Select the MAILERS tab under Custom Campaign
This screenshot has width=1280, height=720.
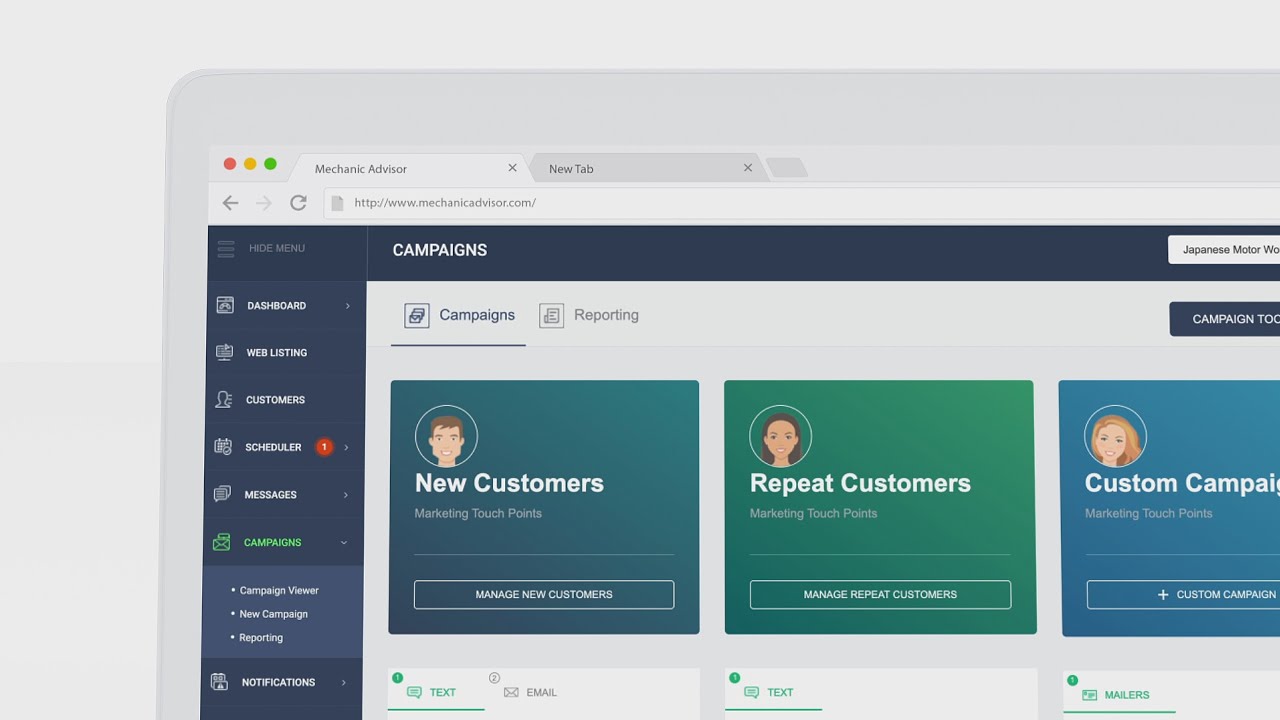(x=1117, y=695)
